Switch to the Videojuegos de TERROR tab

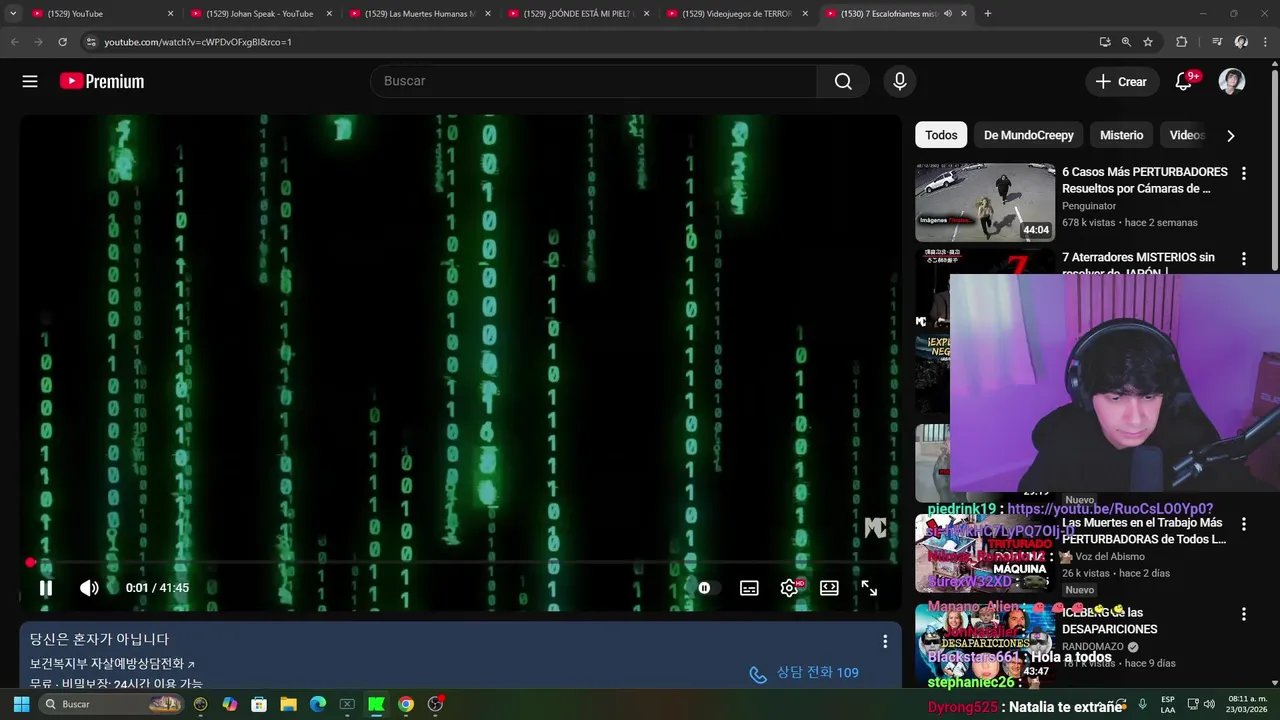pos(736,14)
